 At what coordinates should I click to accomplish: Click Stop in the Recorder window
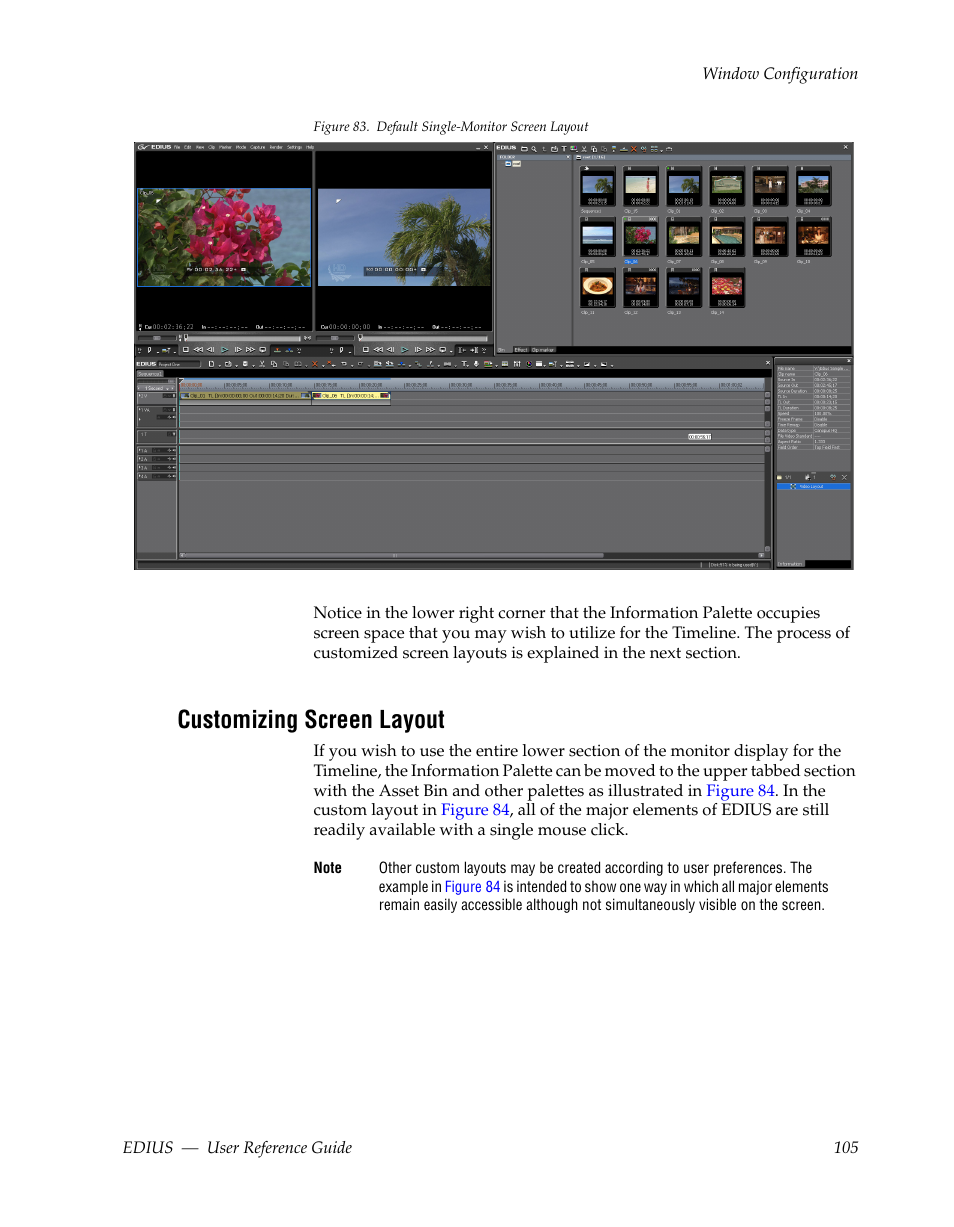366,350
